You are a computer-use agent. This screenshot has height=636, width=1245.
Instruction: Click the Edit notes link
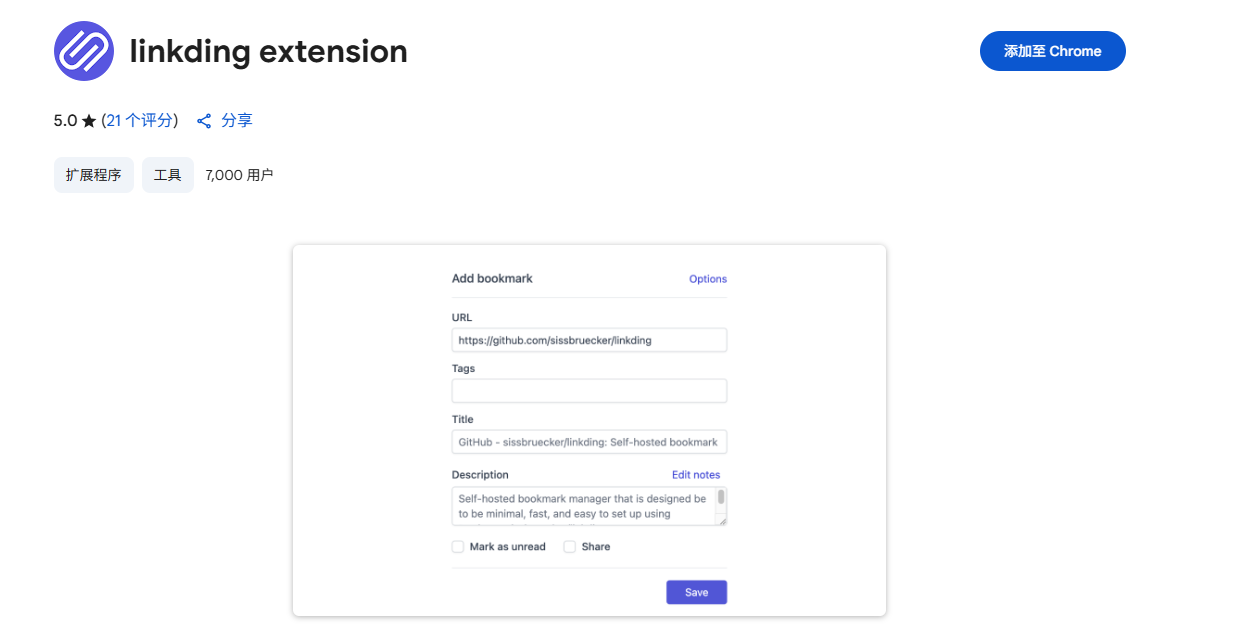[x=696, y=475]
